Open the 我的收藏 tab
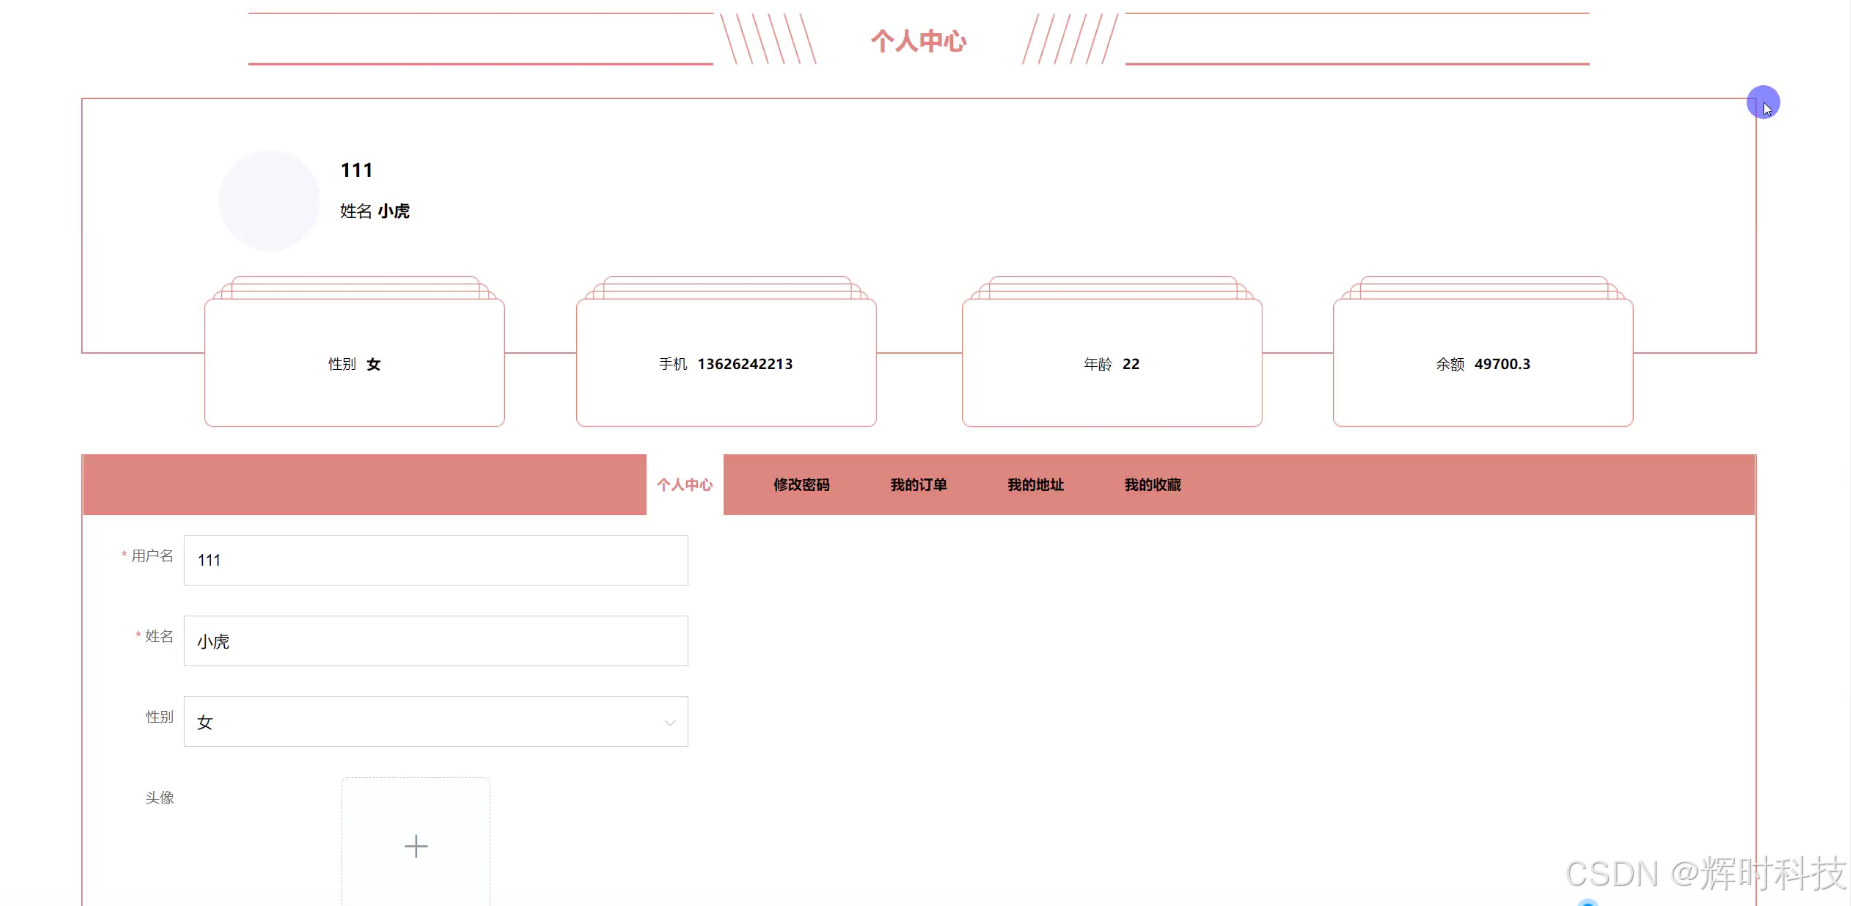Image resolution: width=1851 pixels, height=906 pixels. coord(1152,485)
